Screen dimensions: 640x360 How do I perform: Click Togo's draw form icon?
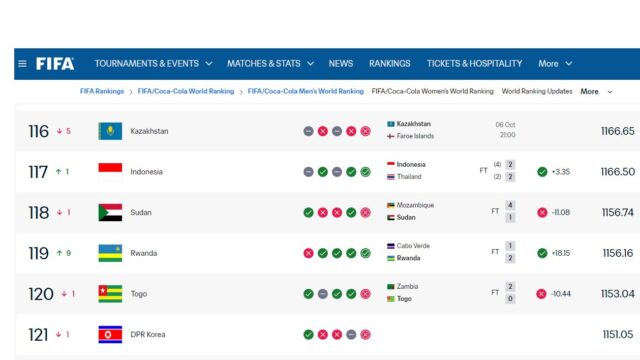[x=323, y=294]
